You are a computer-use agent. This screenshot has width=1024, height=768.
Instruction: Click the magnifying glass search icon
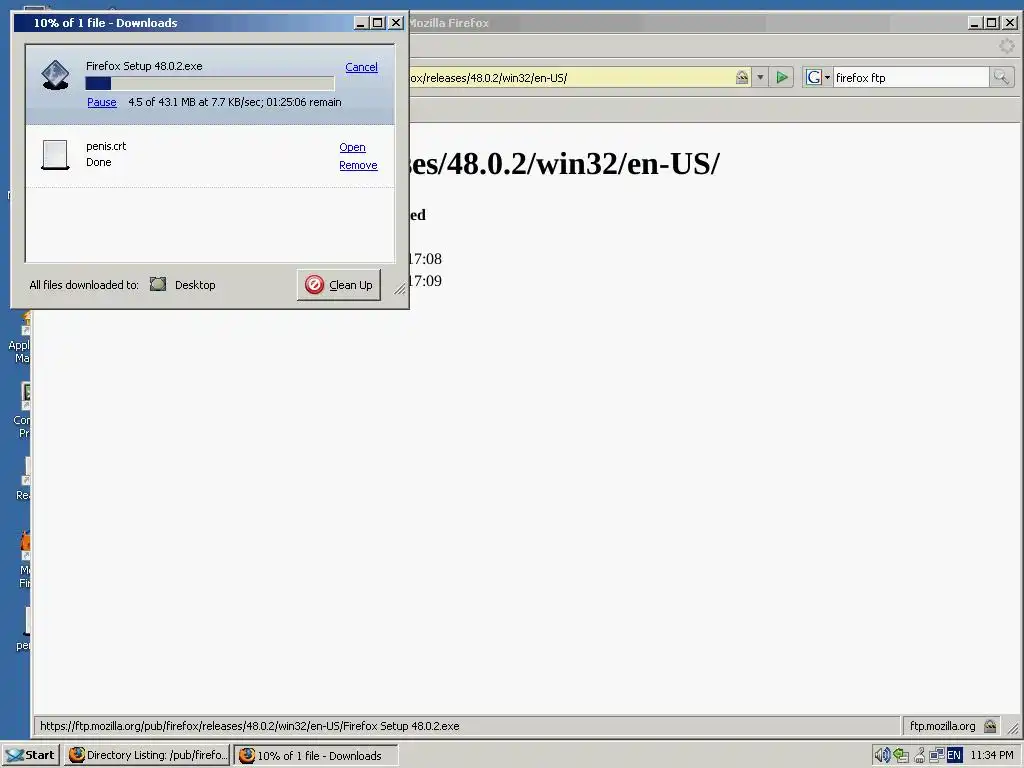click(x=1001, y=78)
